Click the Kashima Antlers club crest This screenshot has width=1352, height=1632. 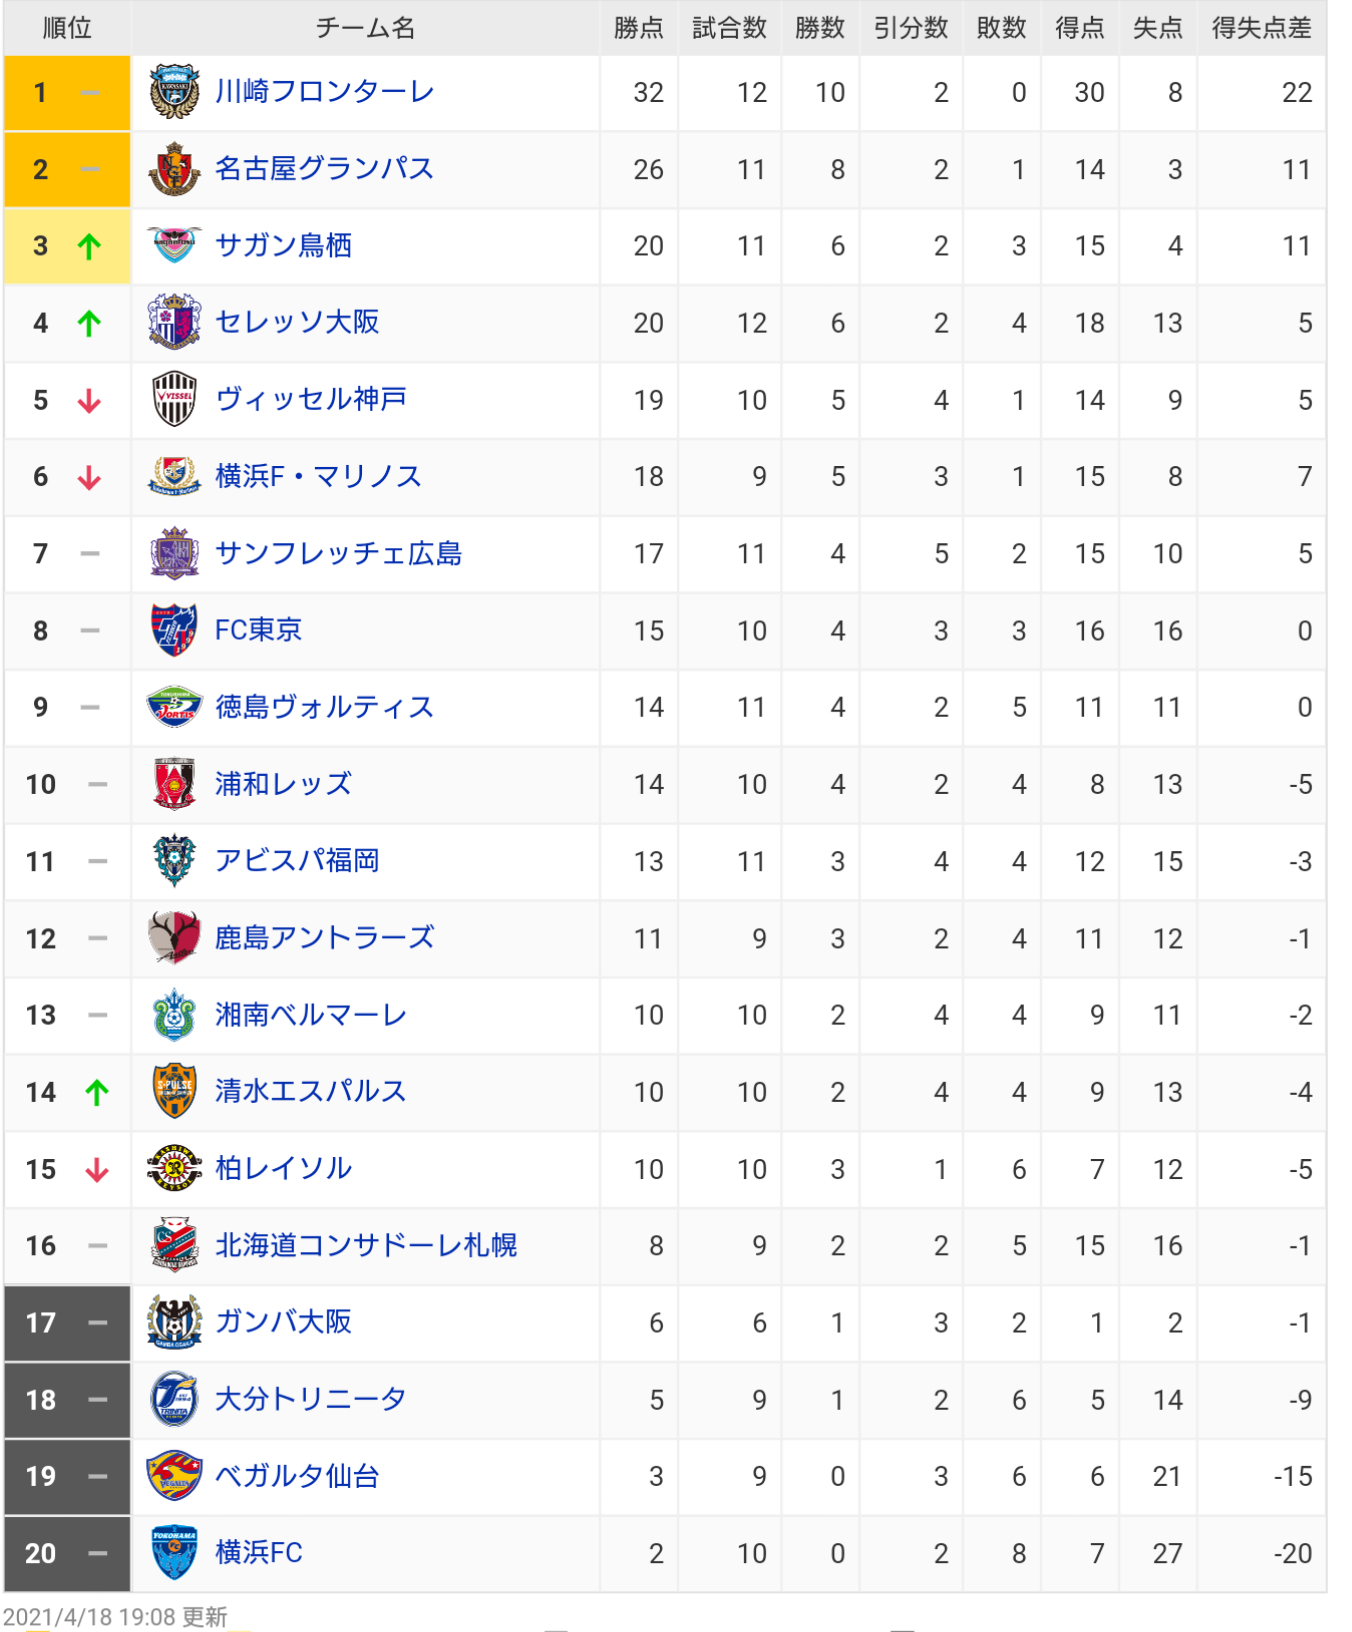(174, 938)
